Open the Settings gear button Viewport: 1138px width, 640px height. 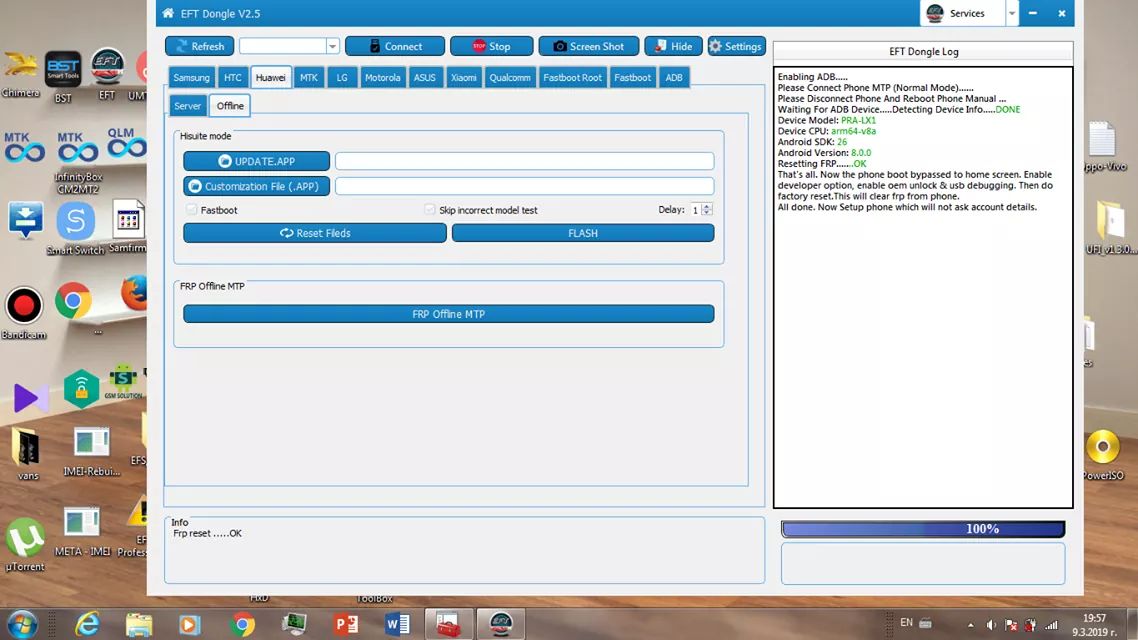click(736, 46)
